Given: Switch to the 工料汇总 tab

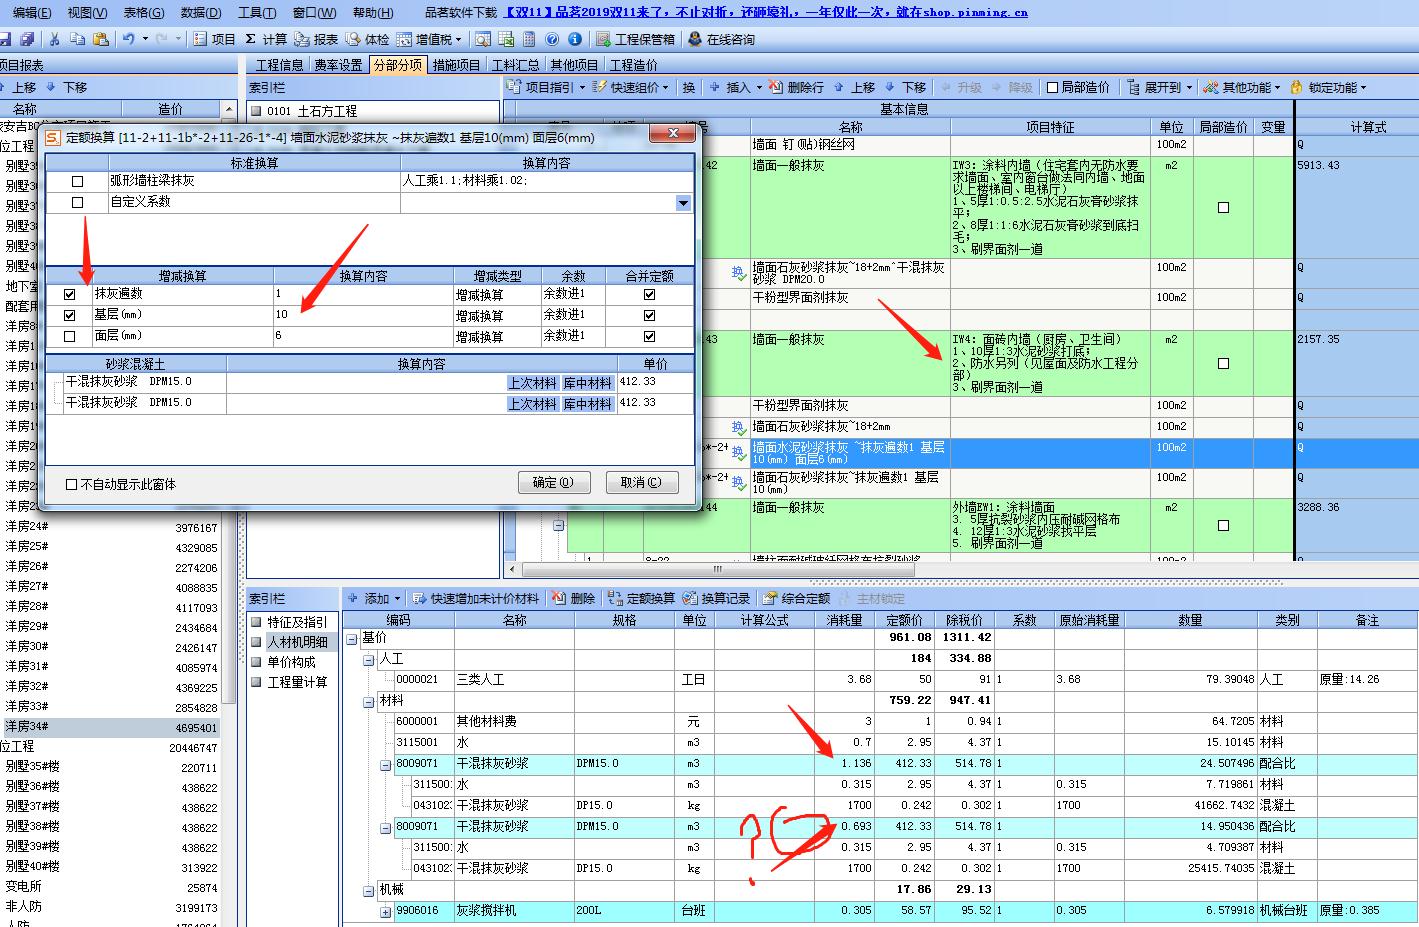Looking at the screenshot, I should pyautogui.click(x=515, y=65).
